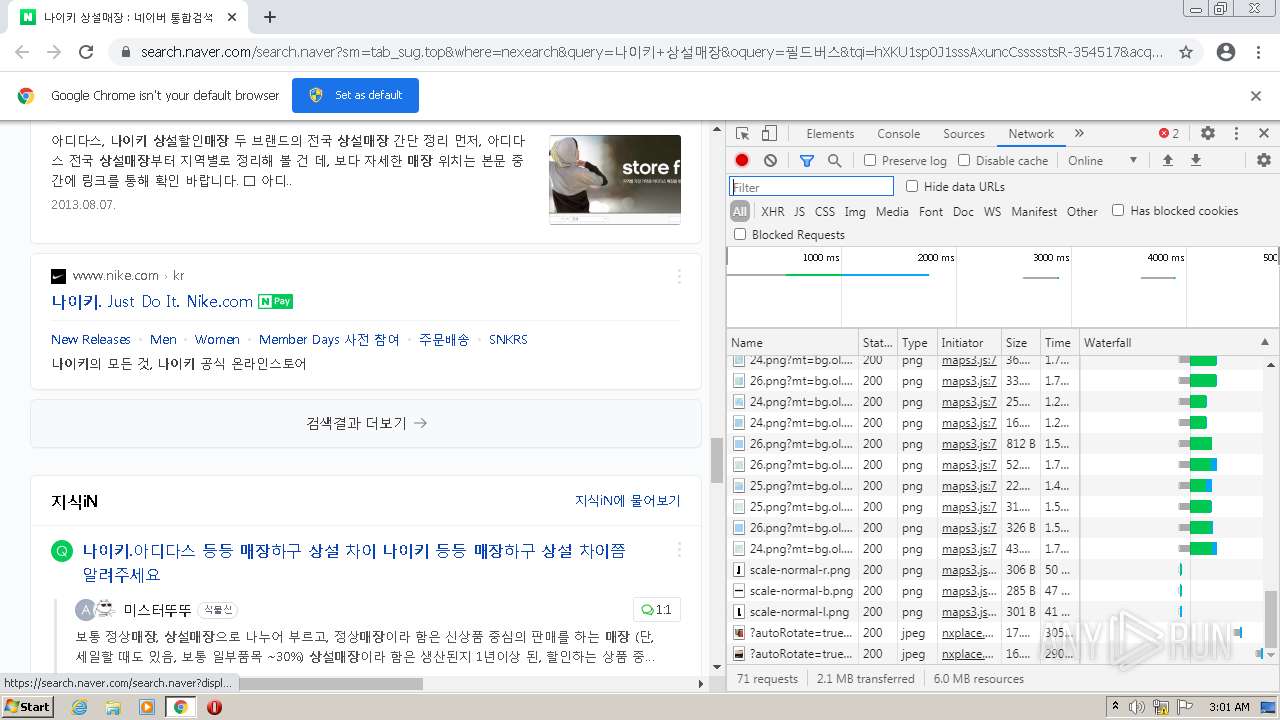The image size is (1280, 720).
Task: Clear the network log
Action: coord(770,160)
